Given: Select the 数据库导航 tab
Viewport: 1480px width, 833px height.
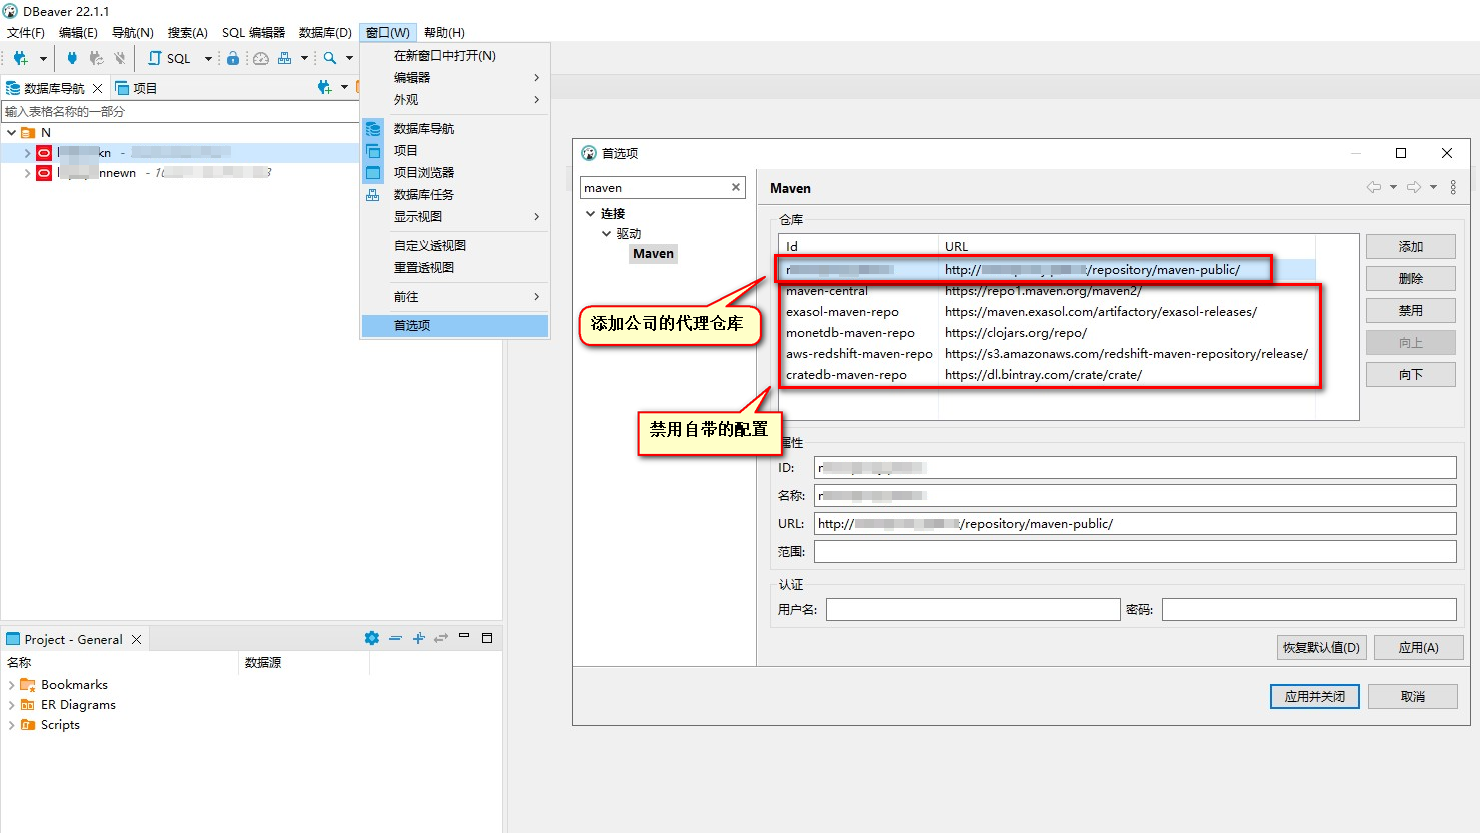Looking at the screenshot, I should click(45, 88).
